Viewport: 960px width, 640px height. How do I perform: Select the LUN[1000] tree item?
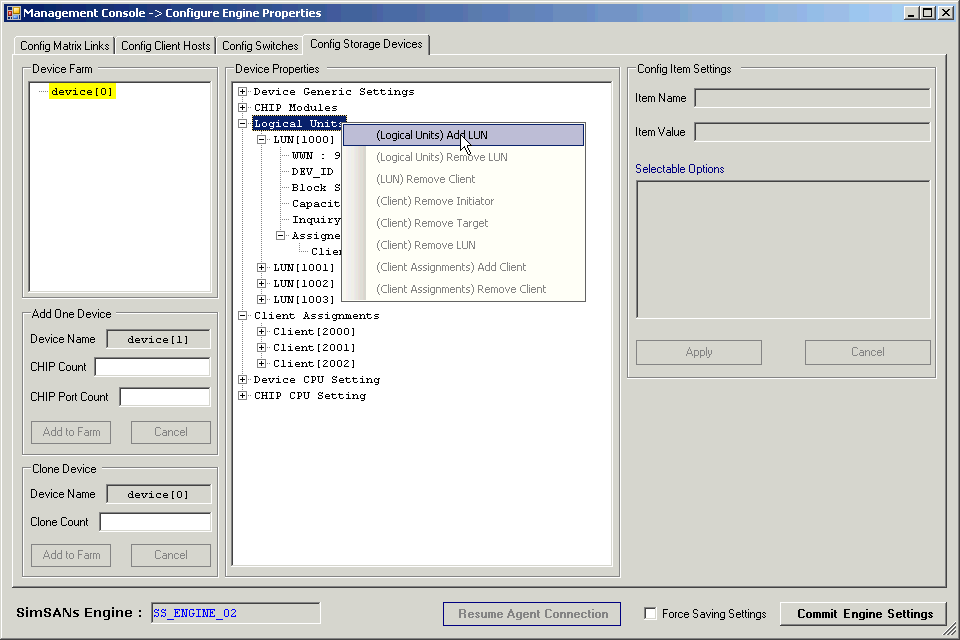(x=304, y=140)
